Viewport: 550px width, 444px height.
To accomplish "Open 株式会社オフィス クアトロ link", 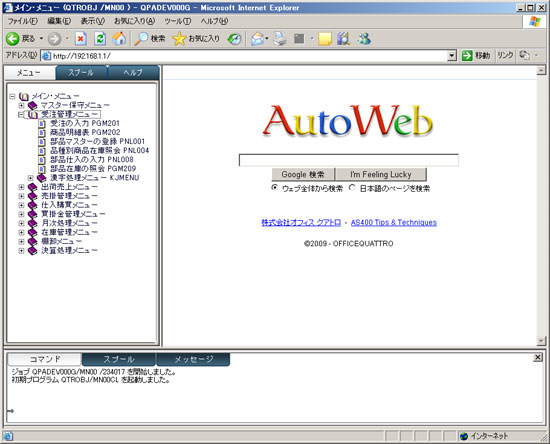I will point(301,222).
